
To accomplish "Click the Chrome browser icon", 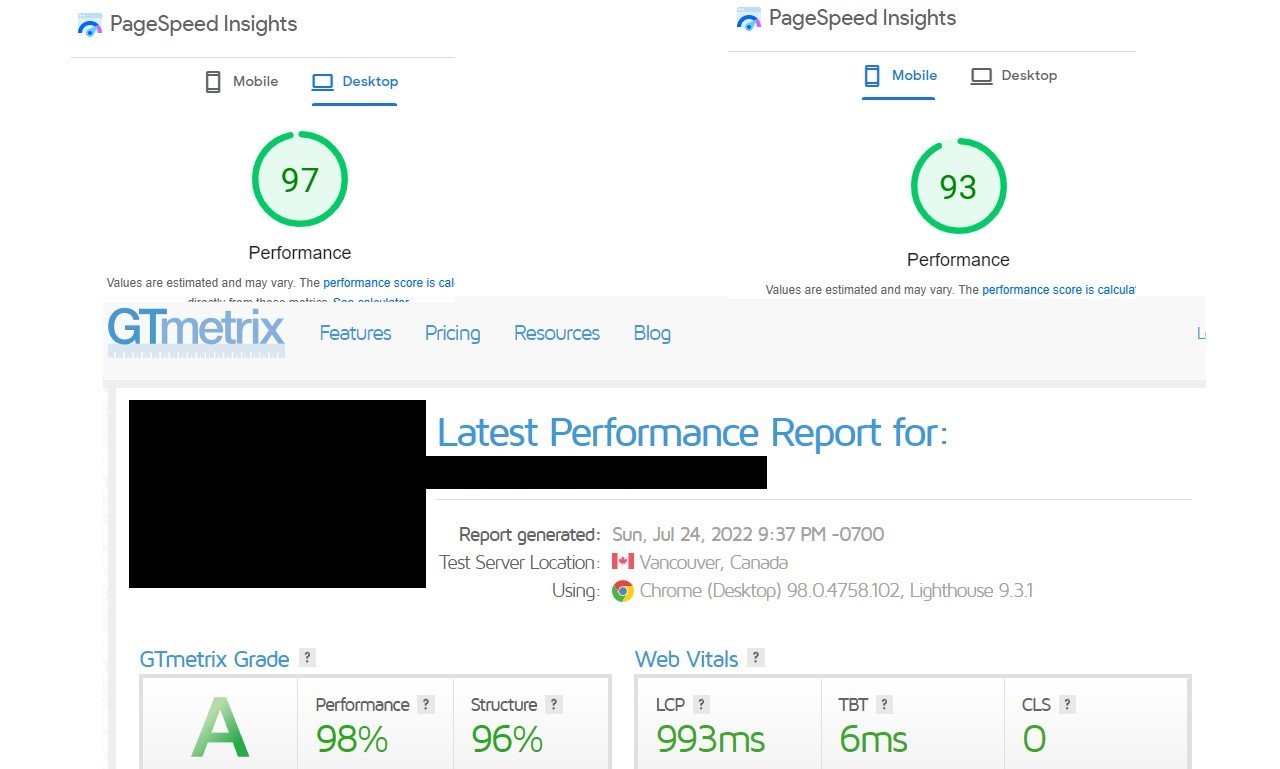I will tap(623, 591).
